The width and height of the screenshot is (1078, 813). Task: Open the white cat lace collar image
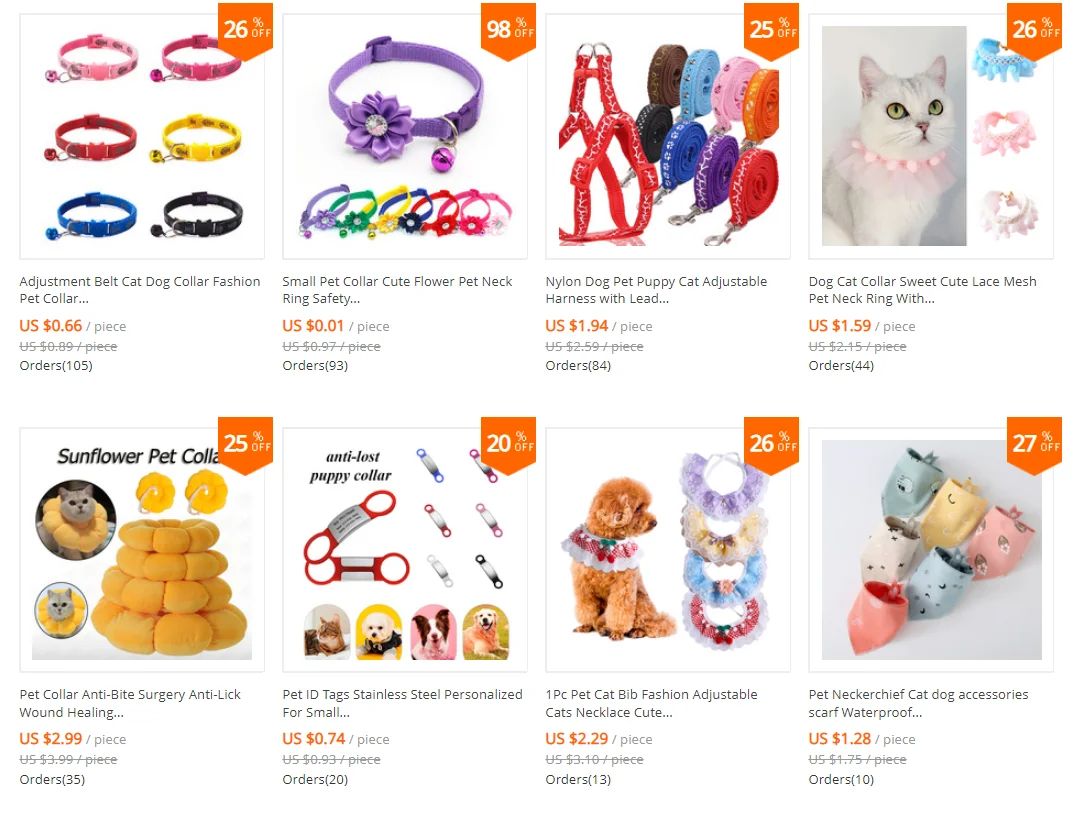coord(931,136)
